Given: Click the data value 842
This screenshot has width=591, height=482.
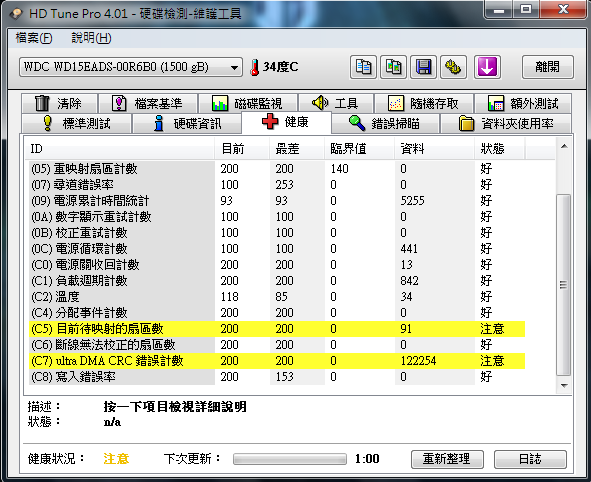Looking at the screenshot, I should 409,281.
